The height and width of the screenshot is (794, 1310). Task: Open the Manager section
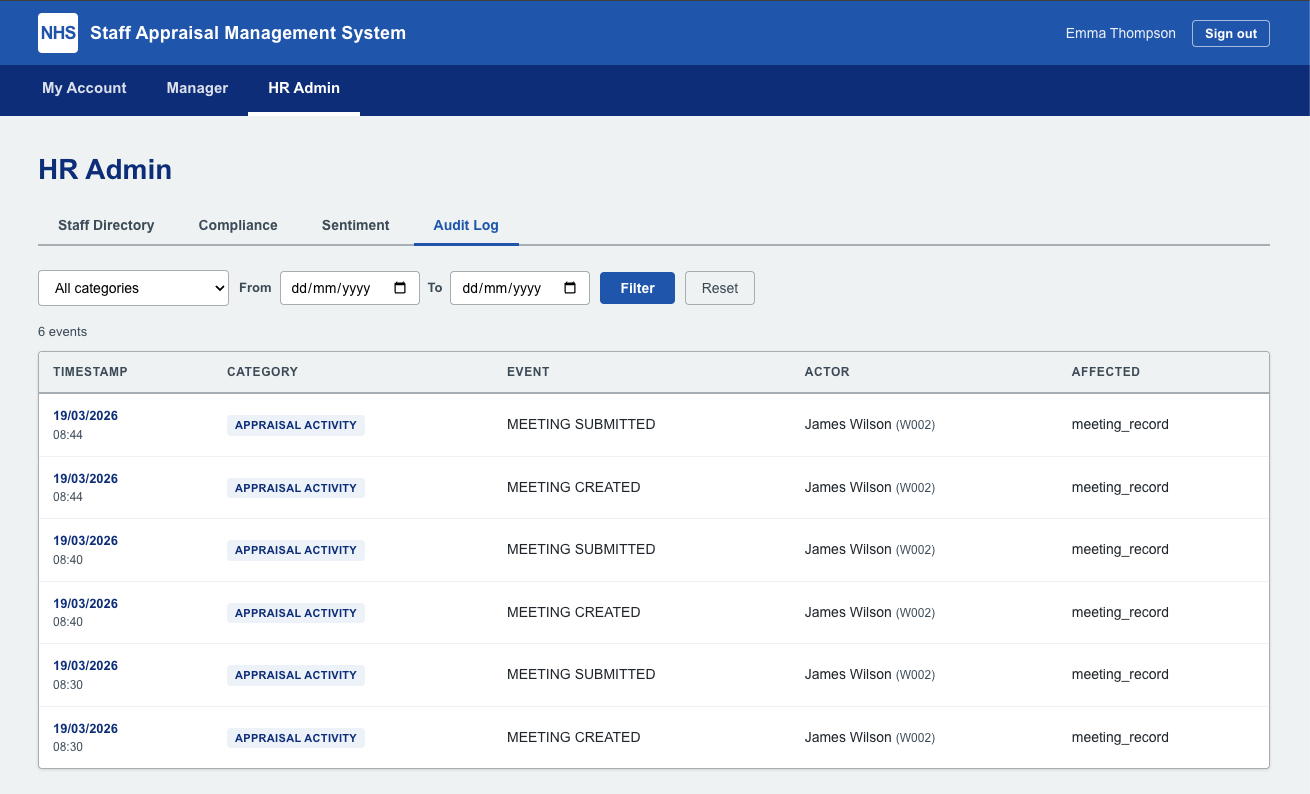pos(197,88)
